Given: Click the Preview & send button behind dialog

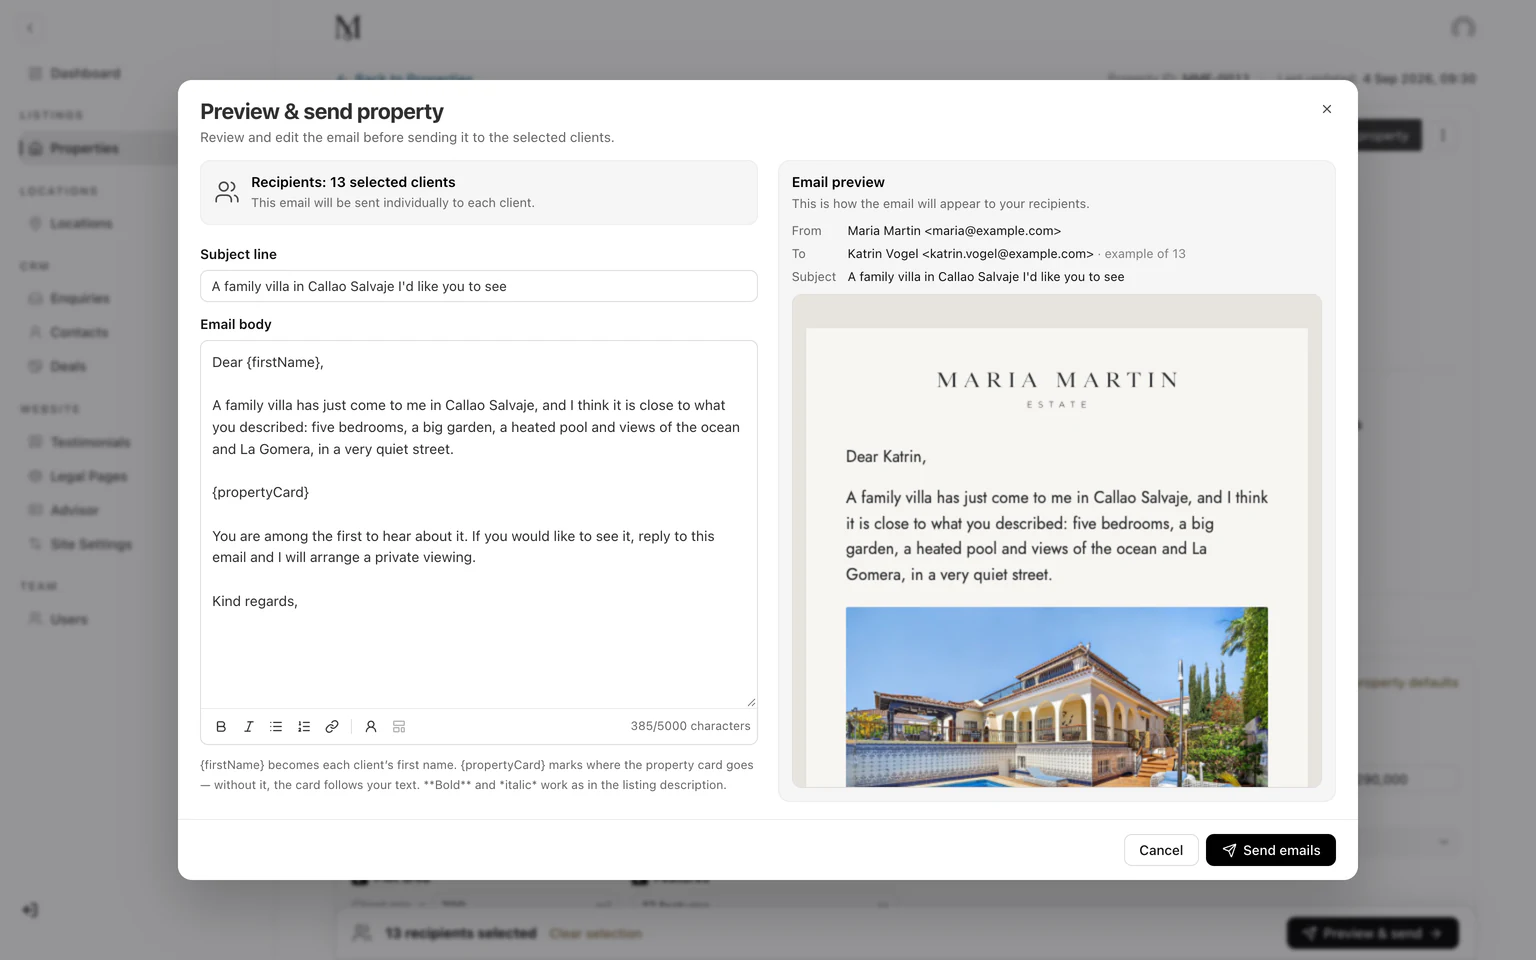Looking at the screenshot, I should click(1372, 933).
